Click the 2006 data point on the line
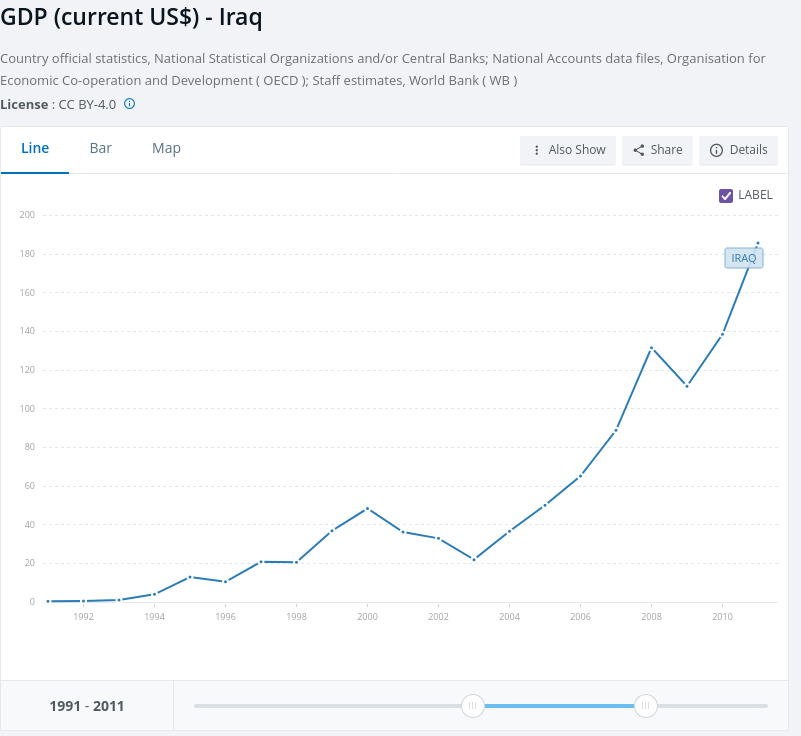The height and width of the screenshot is (736, 801). click(580, 476)
